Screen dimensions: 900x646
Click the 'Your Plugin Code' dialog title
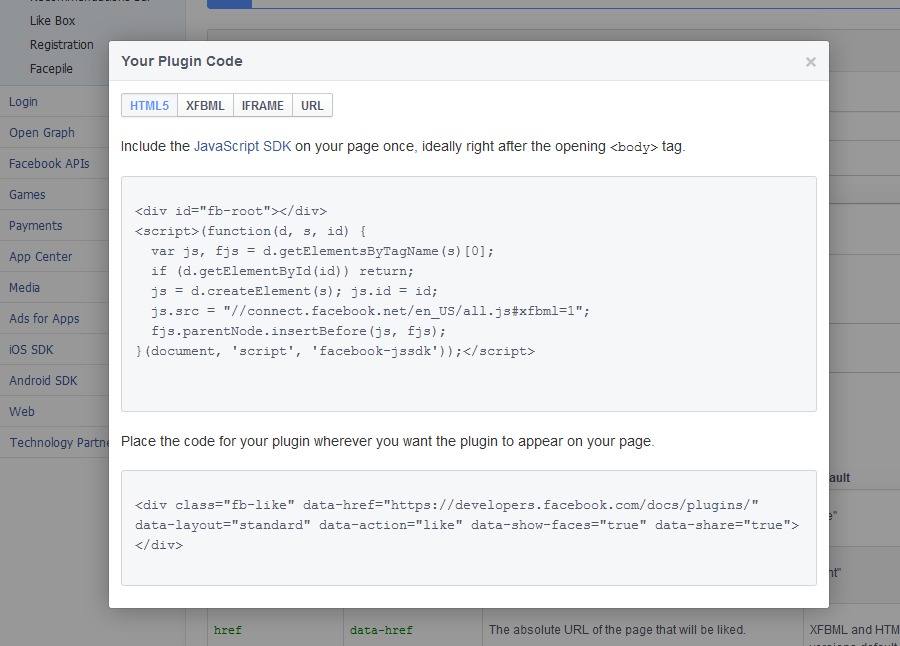(x=182, y=61)
